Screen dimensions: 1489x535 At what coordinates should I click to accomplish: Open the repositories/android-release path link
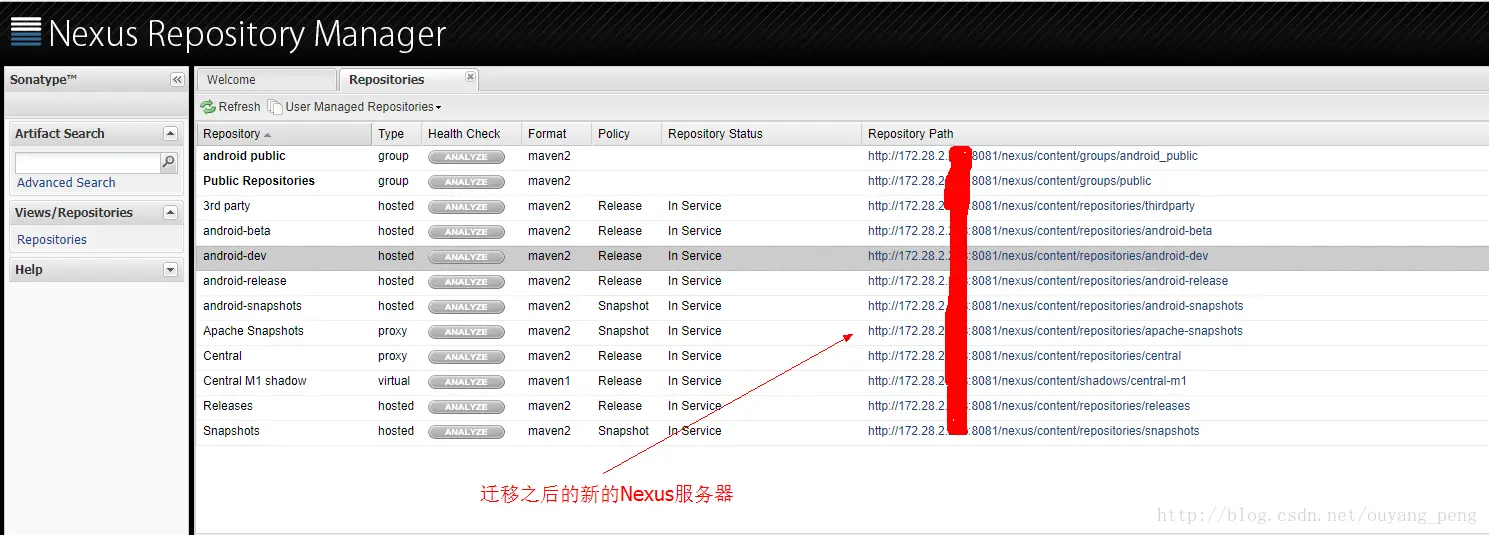click(x=1048, y=281)
